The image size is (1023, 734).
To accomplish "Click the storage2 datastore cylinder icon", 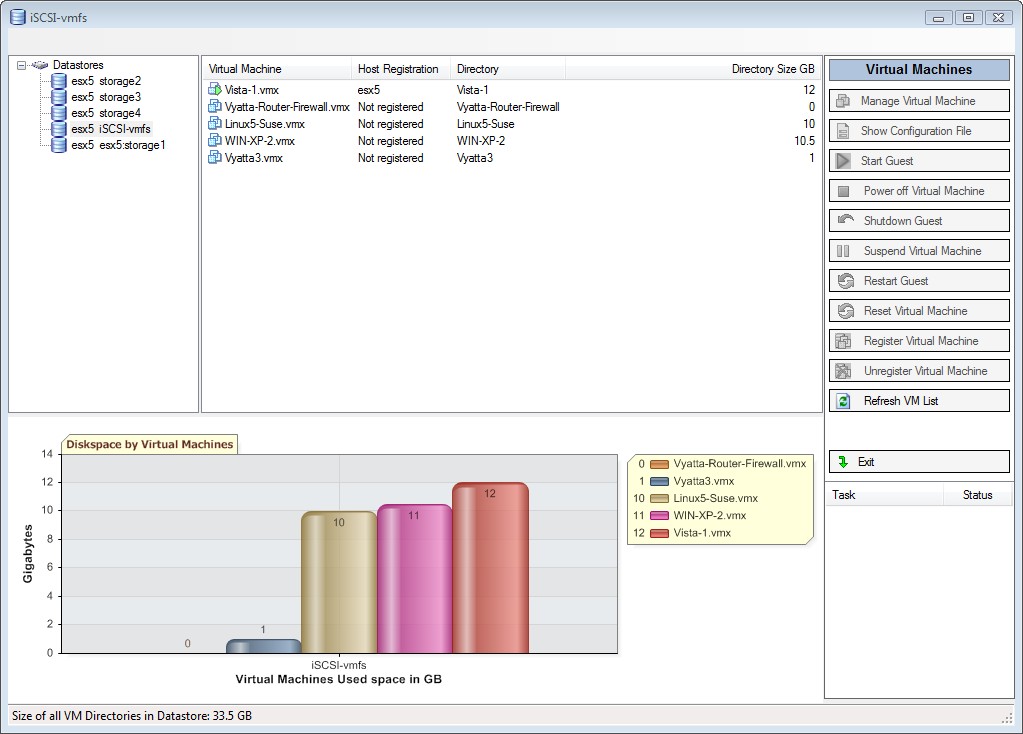I will 59,81.
